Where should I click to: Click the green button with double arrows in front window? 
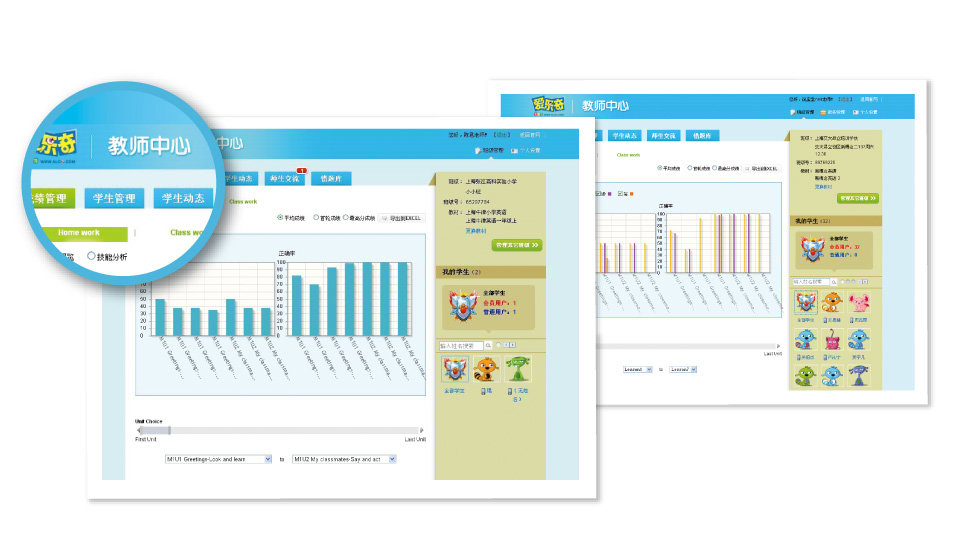[x=516, y=244]
